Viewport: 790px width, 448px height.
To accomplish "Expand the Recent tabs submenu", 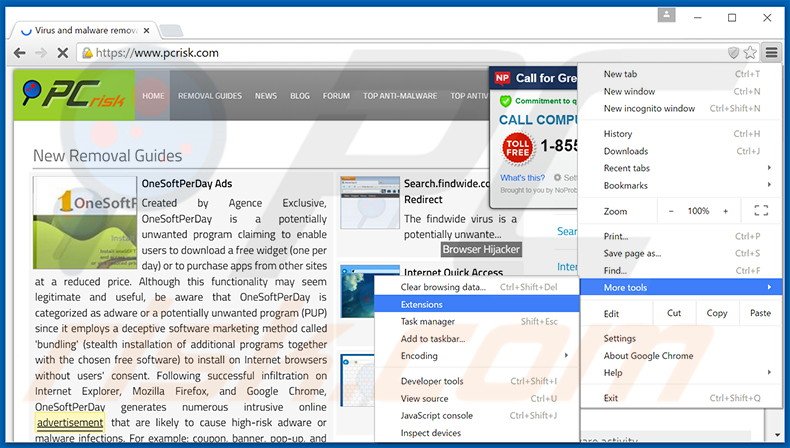I will 681,168.
